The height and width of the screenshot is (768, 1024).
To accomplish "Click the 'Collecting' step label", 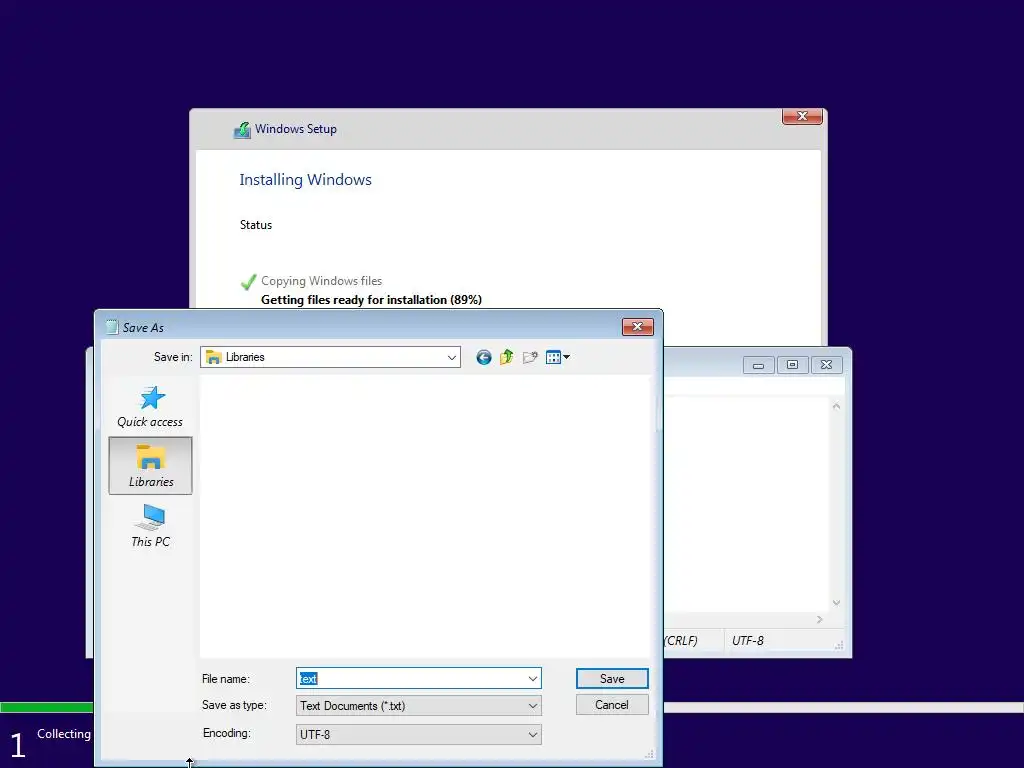I will point(64,734).
